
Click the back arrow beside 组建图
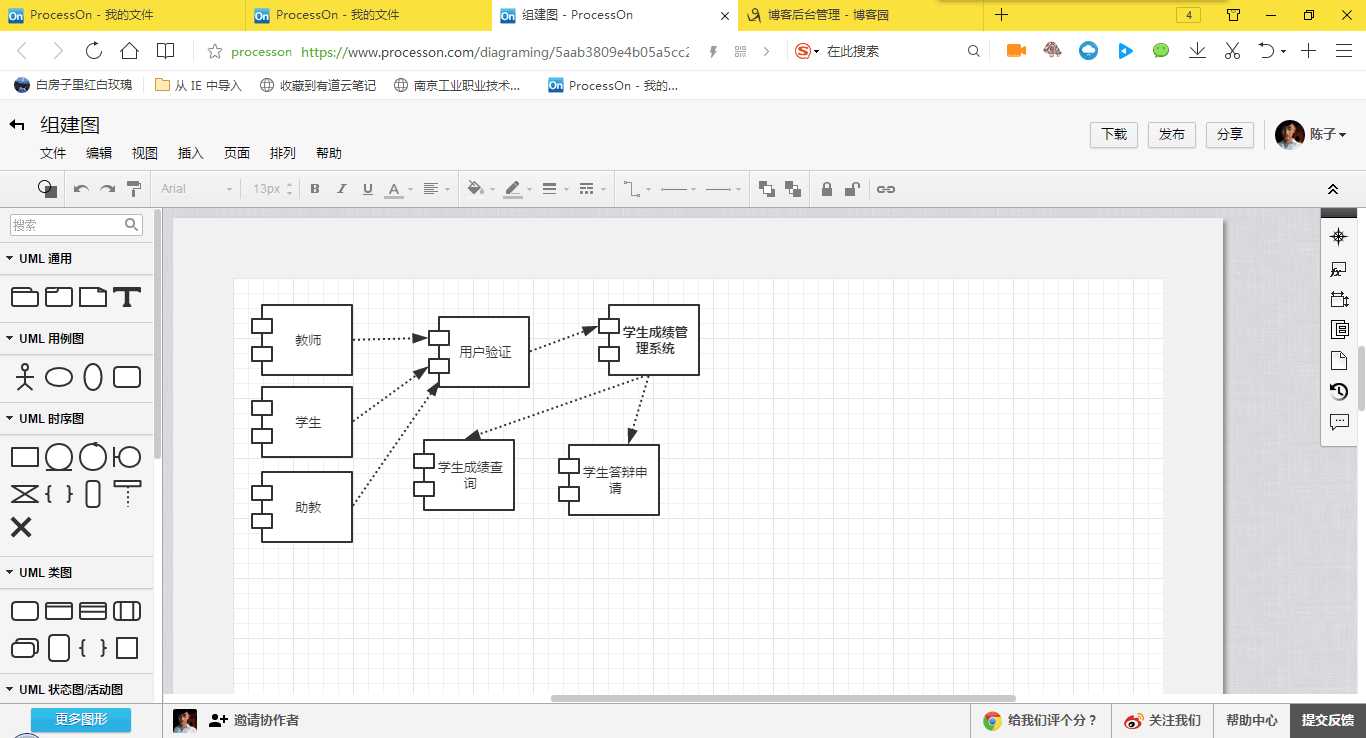pyautogui.click(x=17, y=125)
